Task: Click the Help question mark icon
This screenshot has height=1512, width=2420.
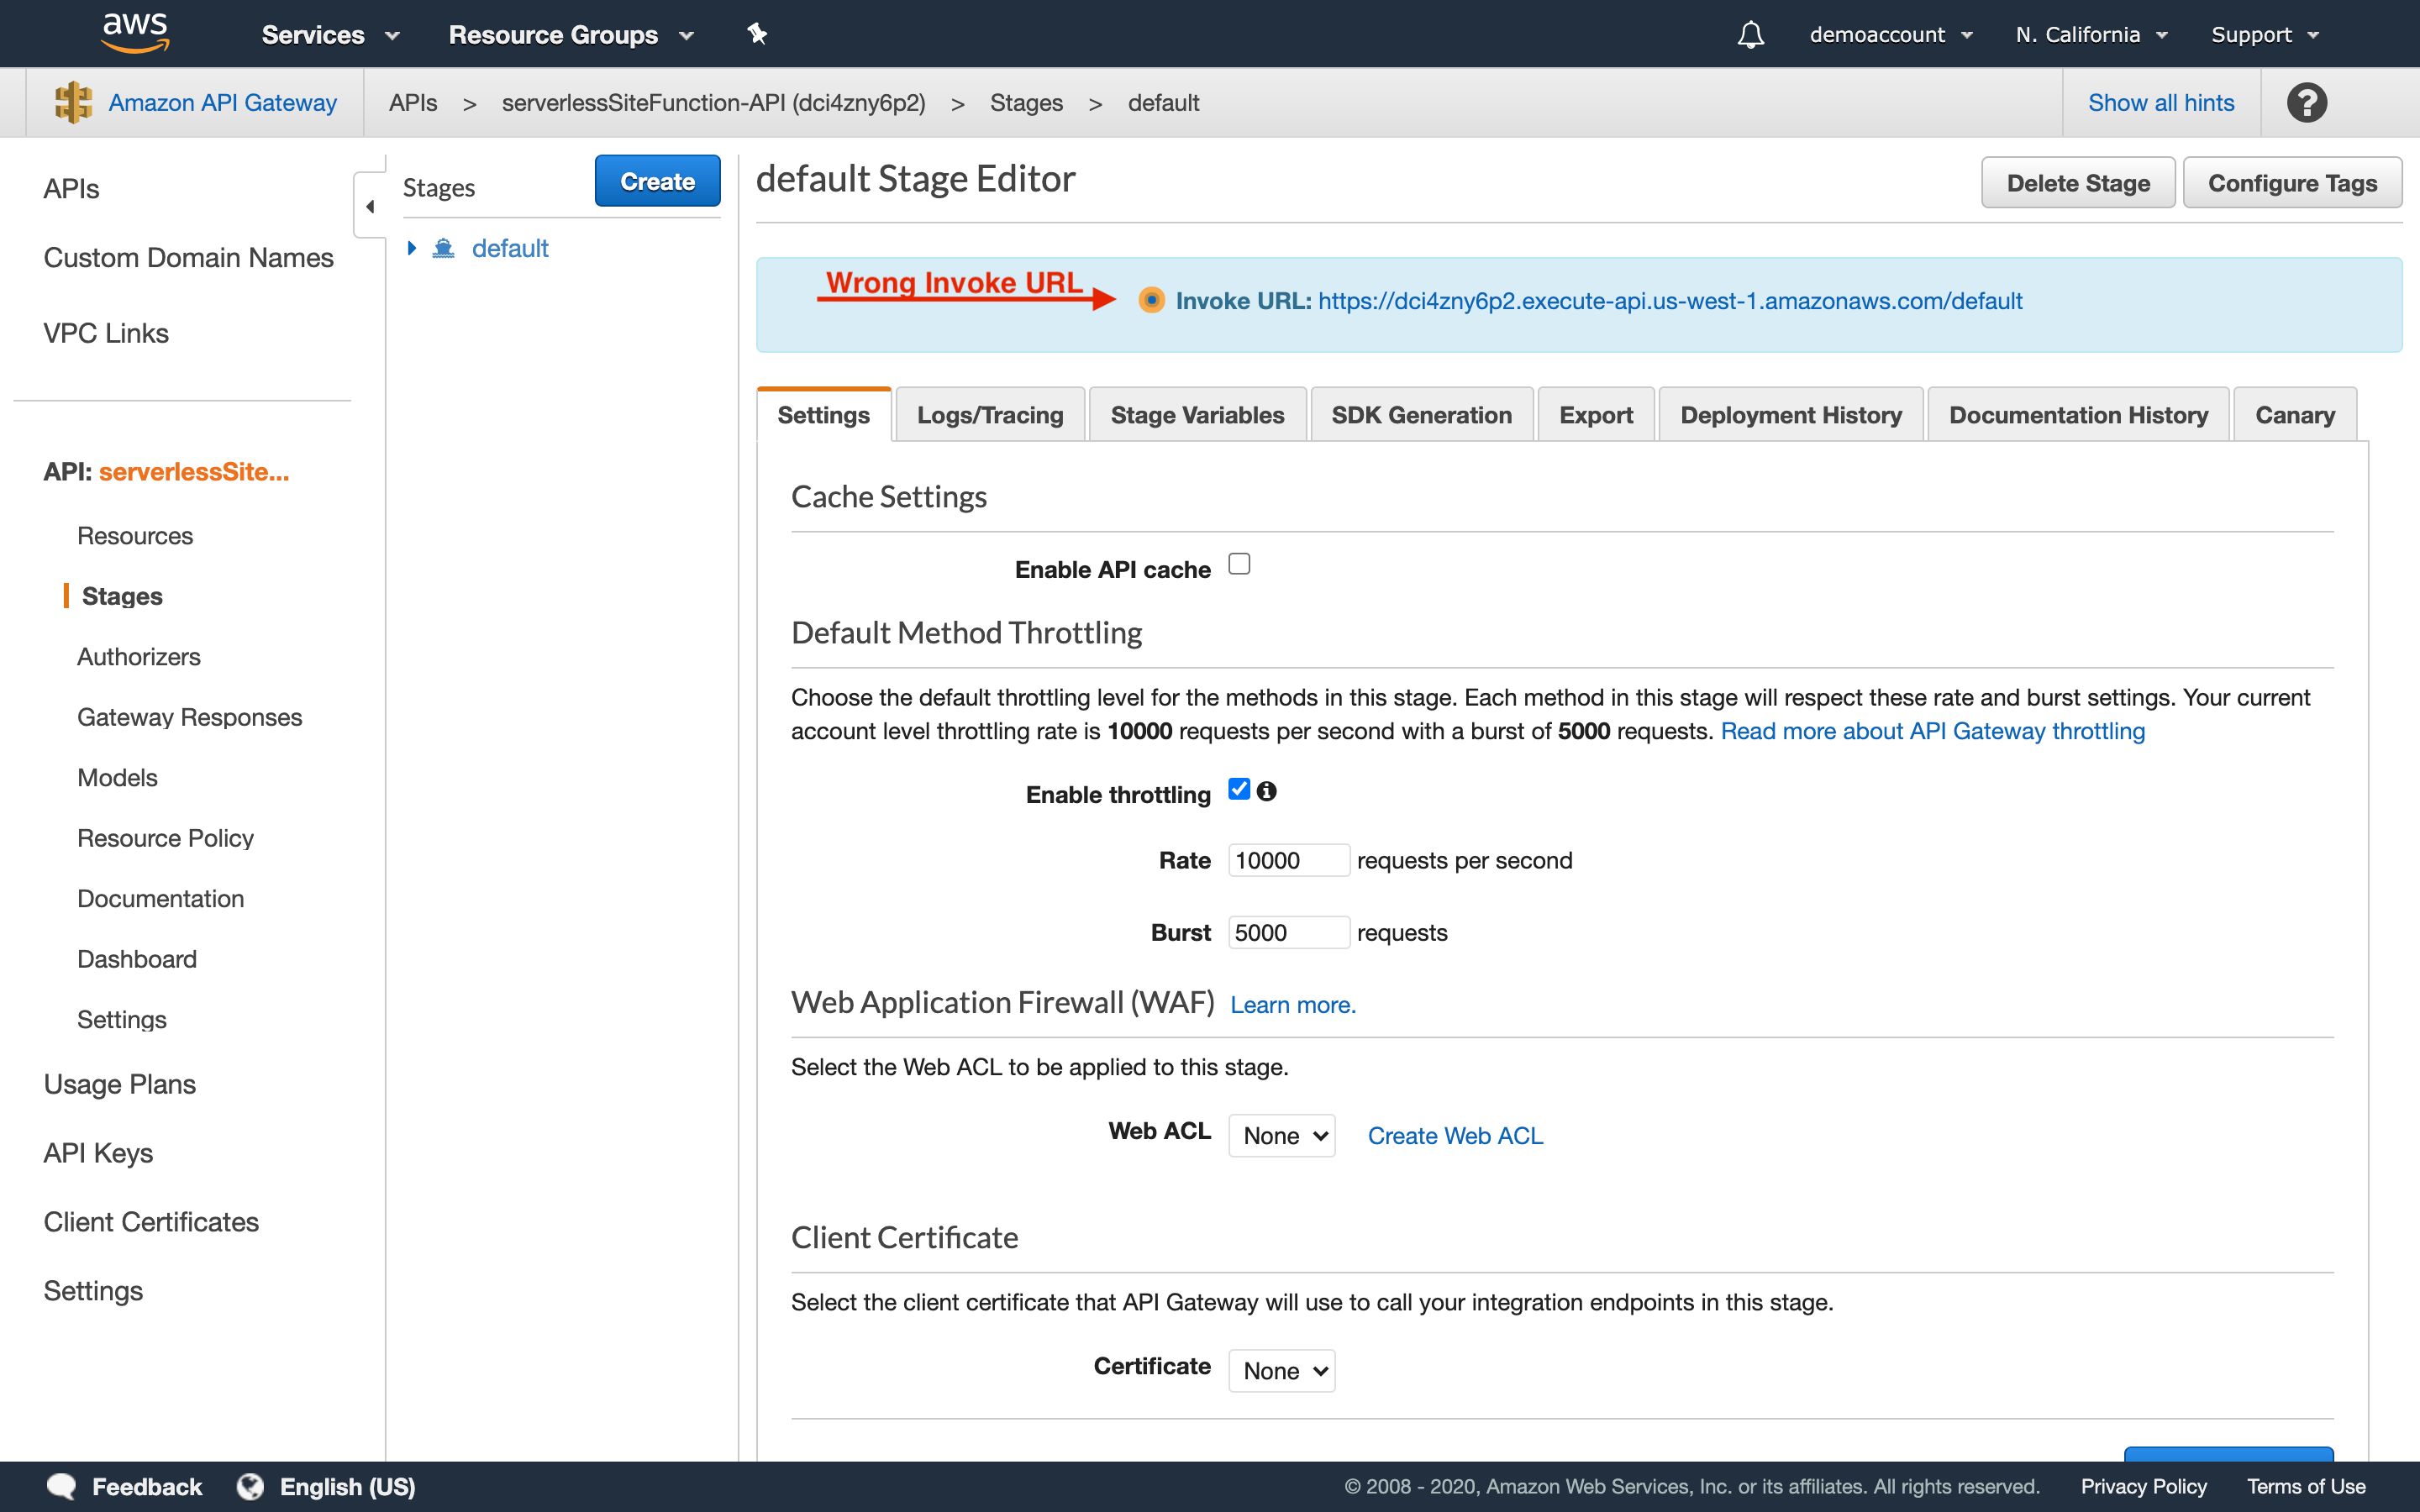Action: (x=2307, y=101)
